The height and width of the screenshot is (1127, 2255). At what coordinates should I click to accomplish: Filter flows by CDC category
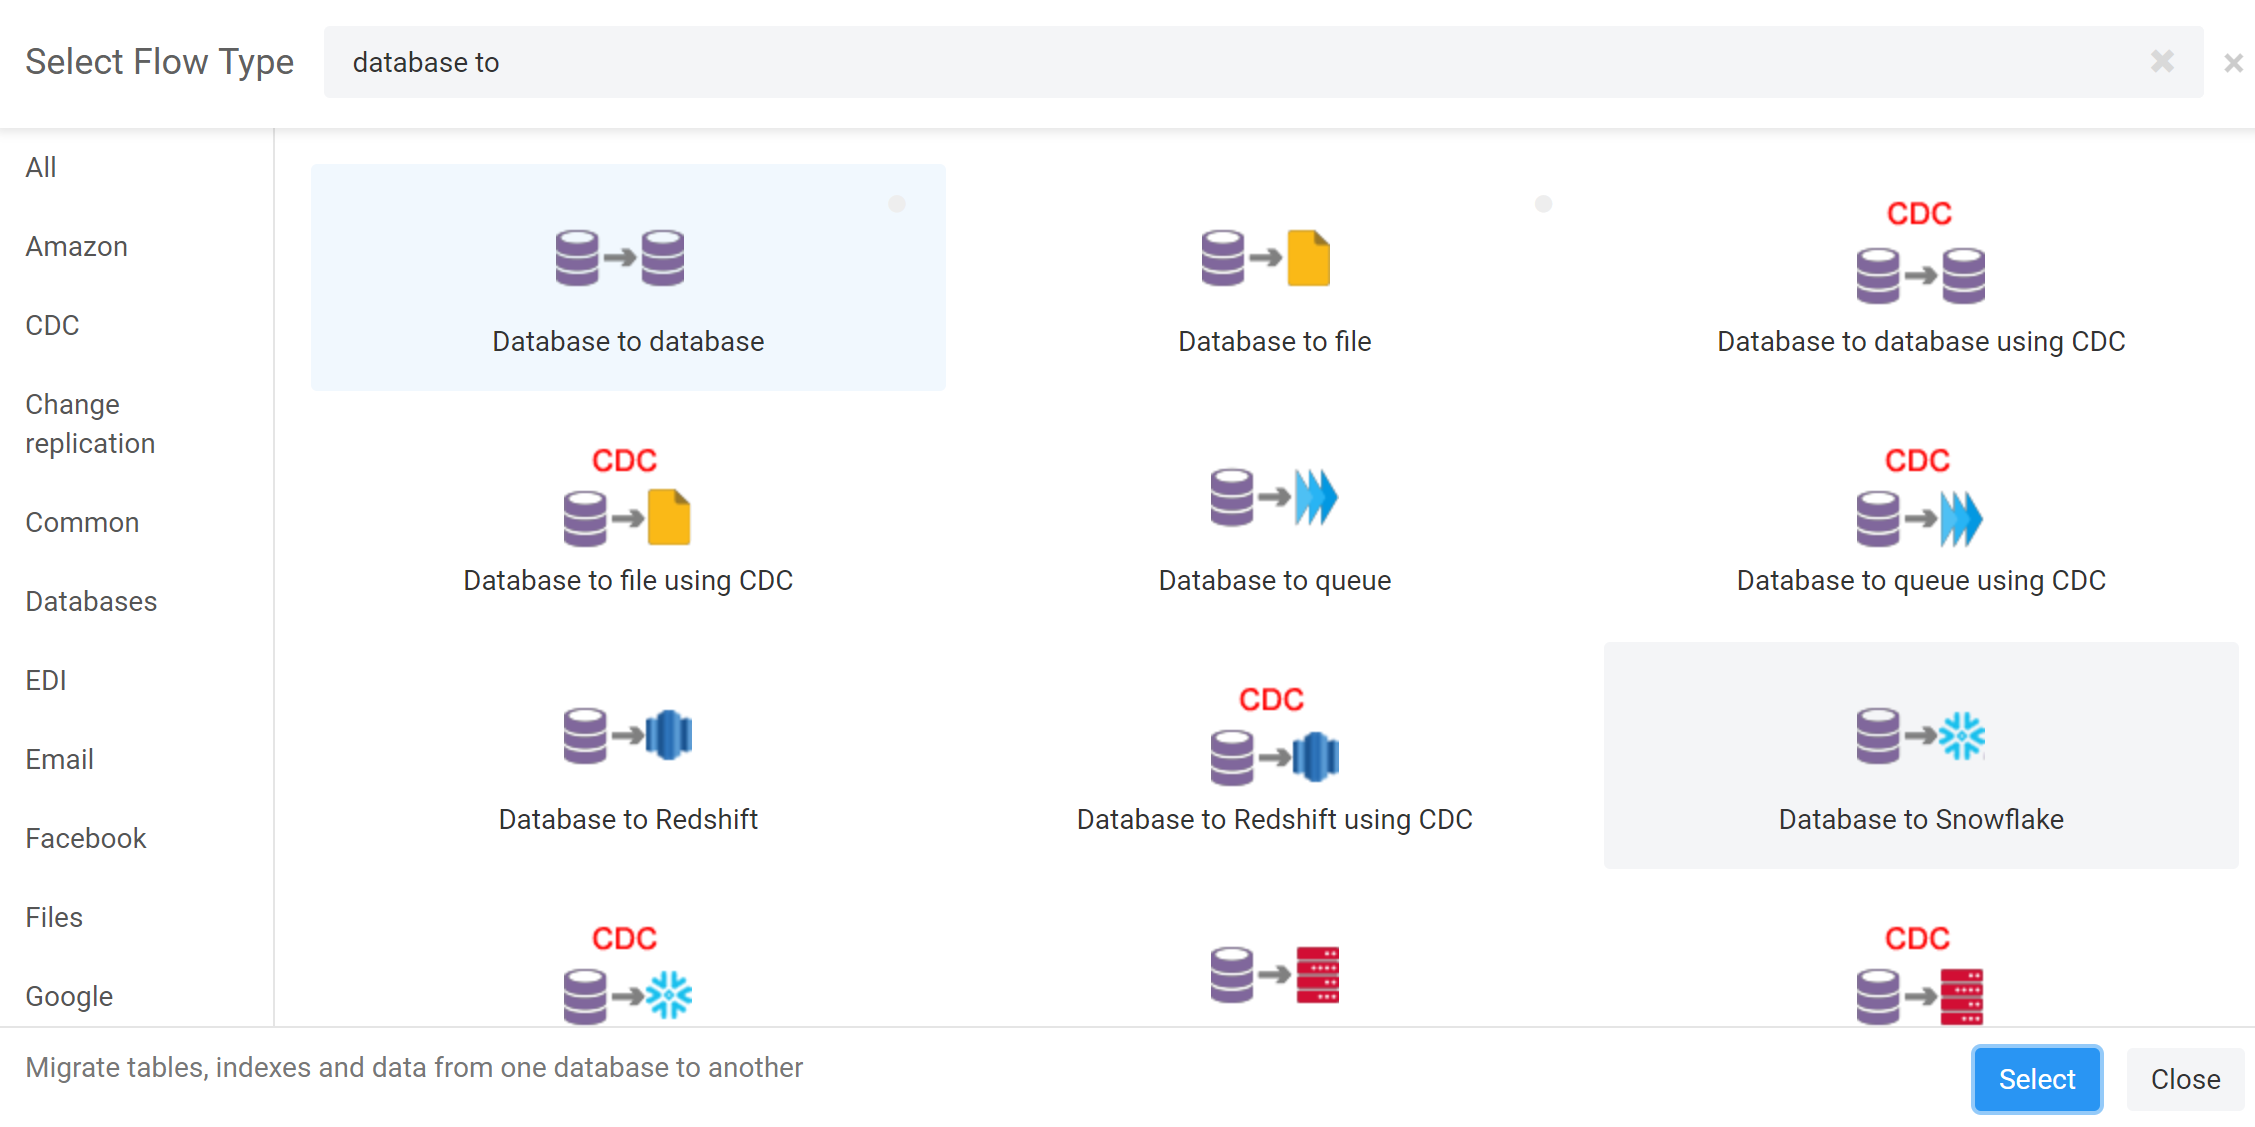click(52, 325)
